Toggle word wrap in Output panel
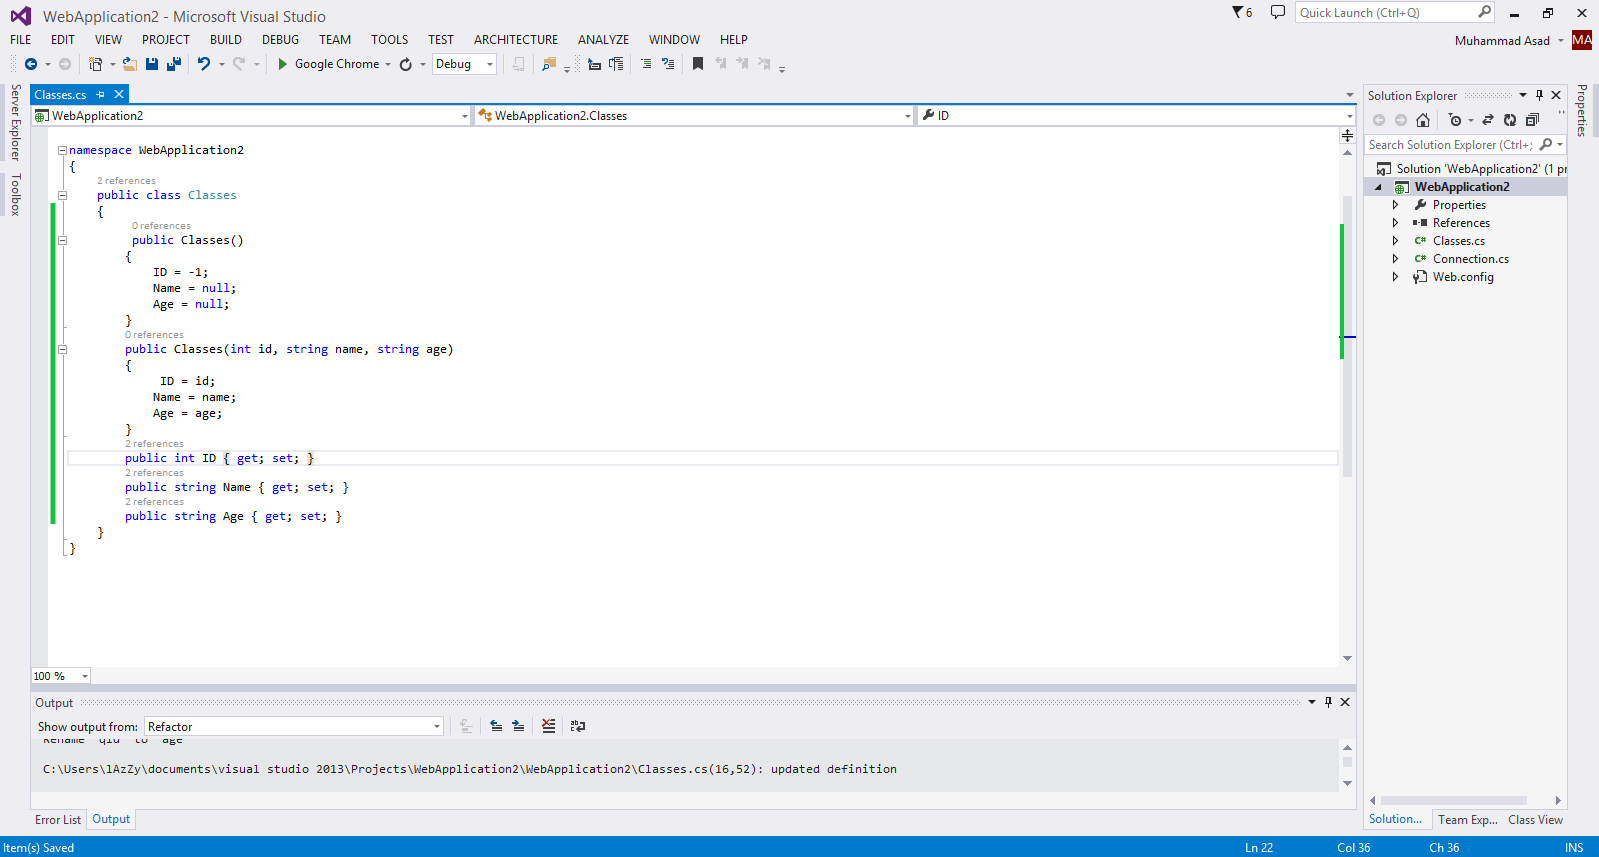The image size is (1599, 857). coord(578,726)
